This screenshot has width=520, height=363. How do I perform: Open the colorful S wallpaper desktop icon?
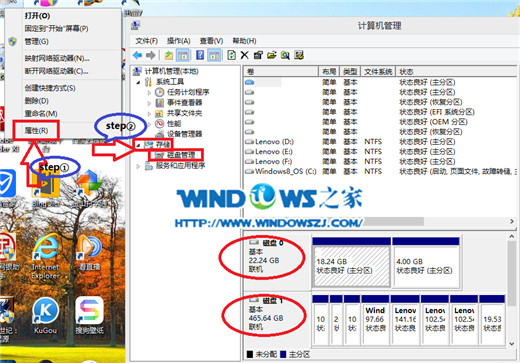pos(89,316)
